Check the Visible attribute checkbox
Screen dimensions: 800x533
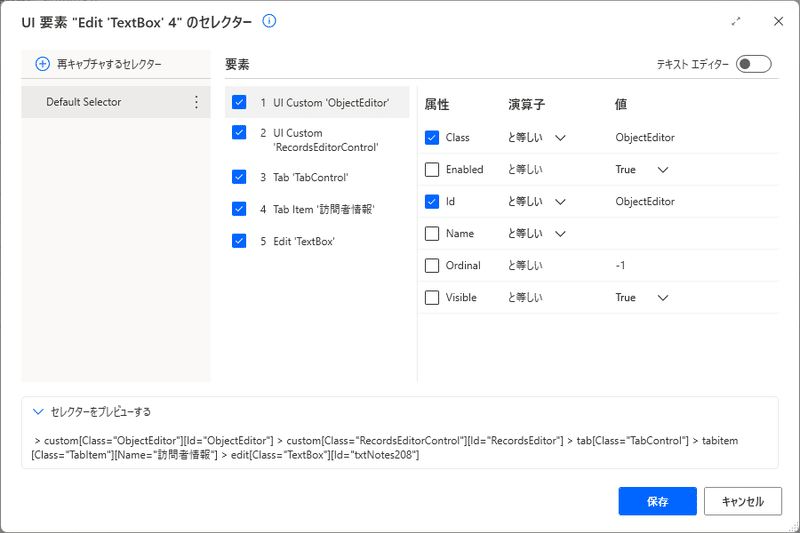[432, 297]
